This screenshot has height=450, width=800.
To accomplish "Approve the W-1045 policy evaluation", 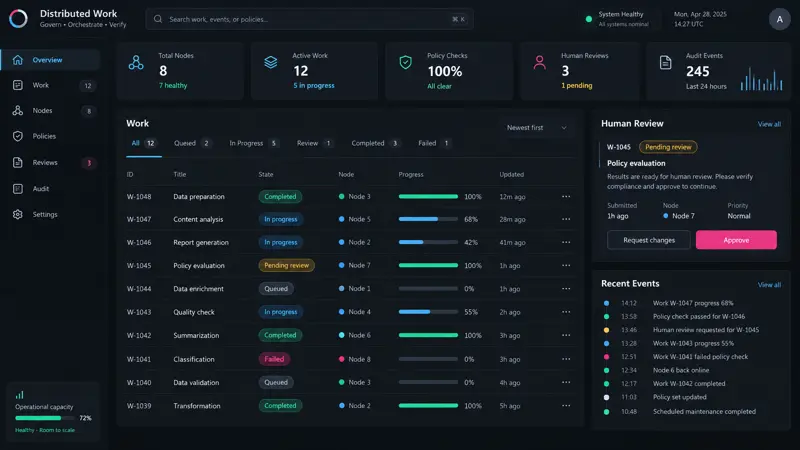I will 736,240.
